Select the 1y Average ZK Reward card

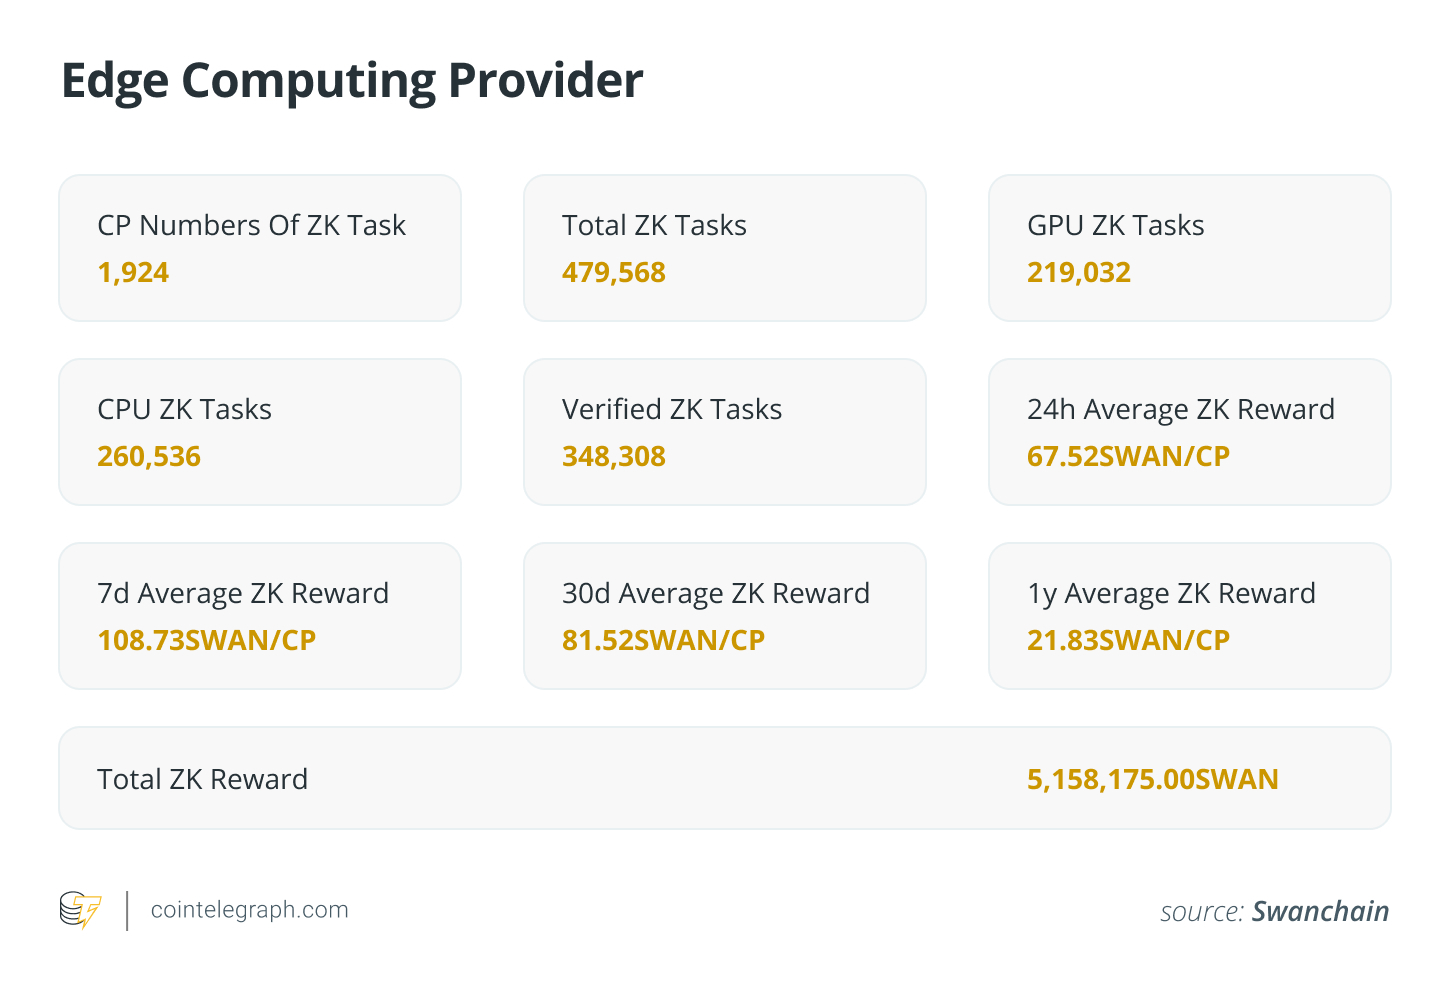pos(1190,616)
